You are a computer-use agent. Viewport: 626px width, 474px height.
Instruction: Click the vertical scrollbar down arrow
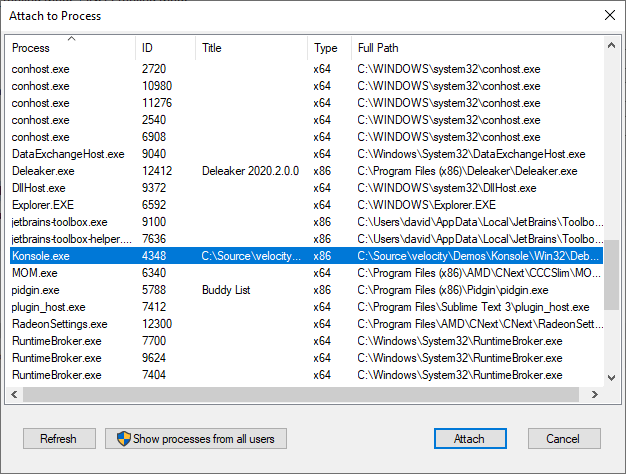611,377
